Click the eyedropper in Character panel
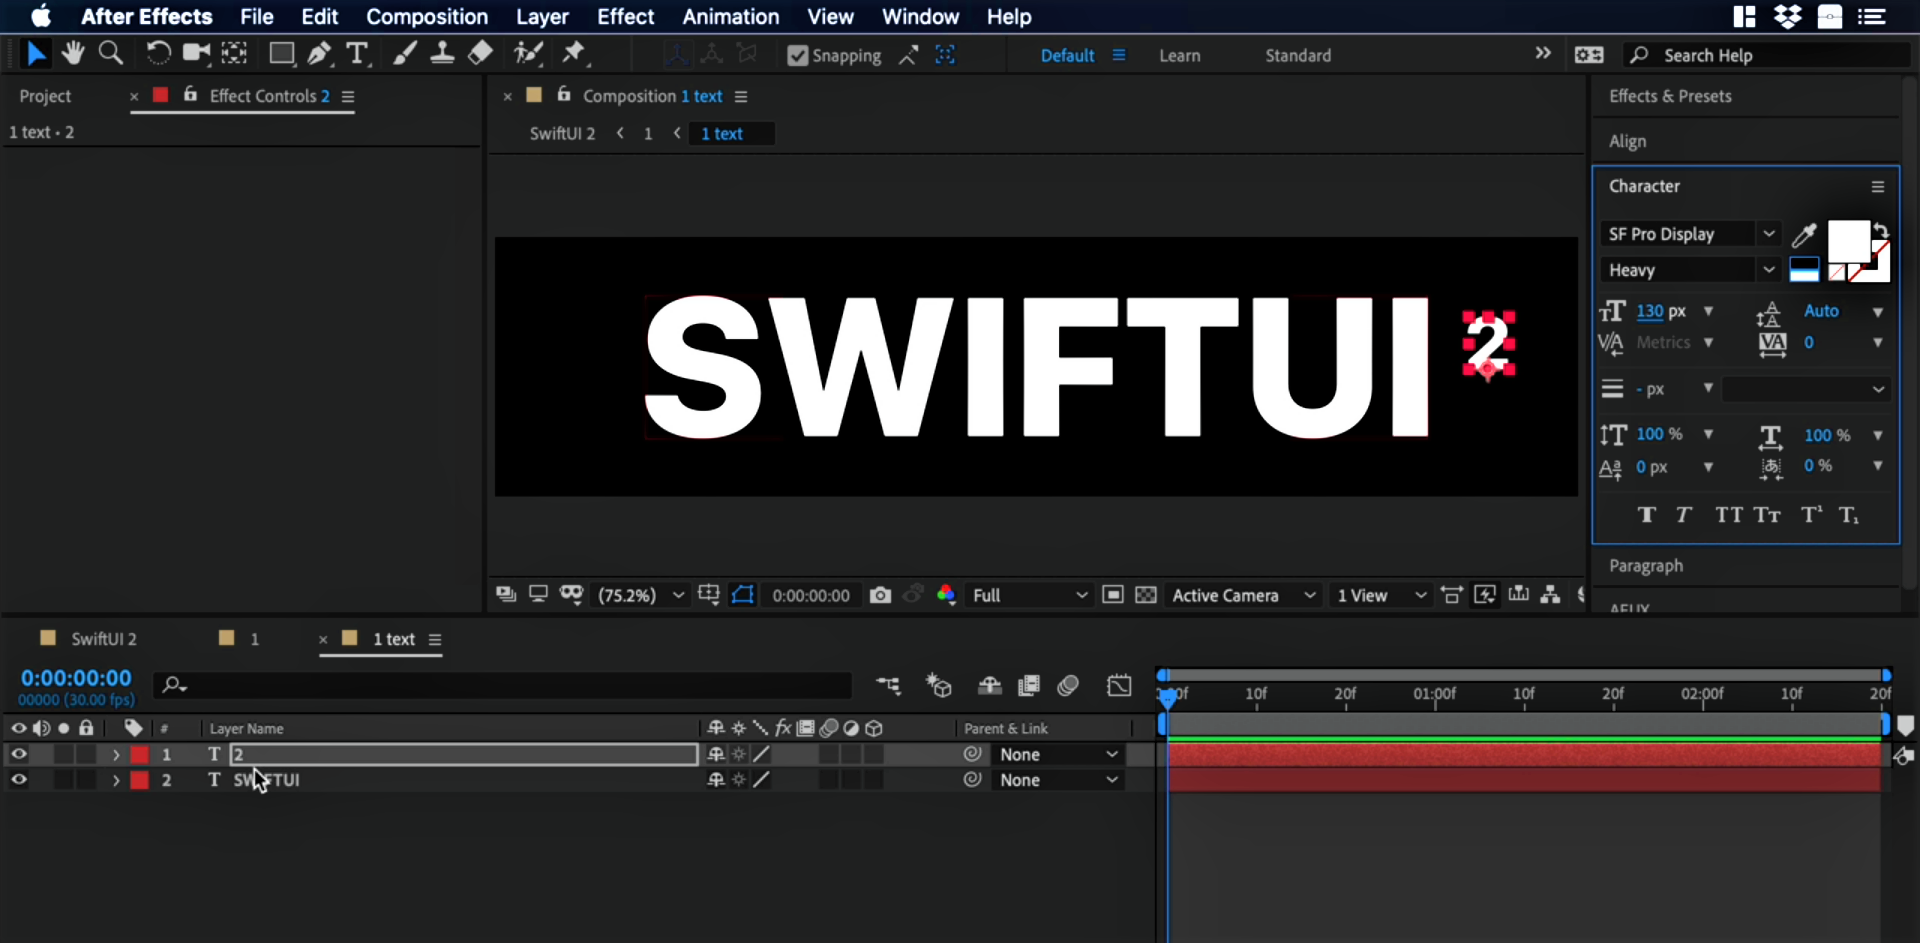The width and height of the screenshot is (1920, 943). click(1803, 235)
